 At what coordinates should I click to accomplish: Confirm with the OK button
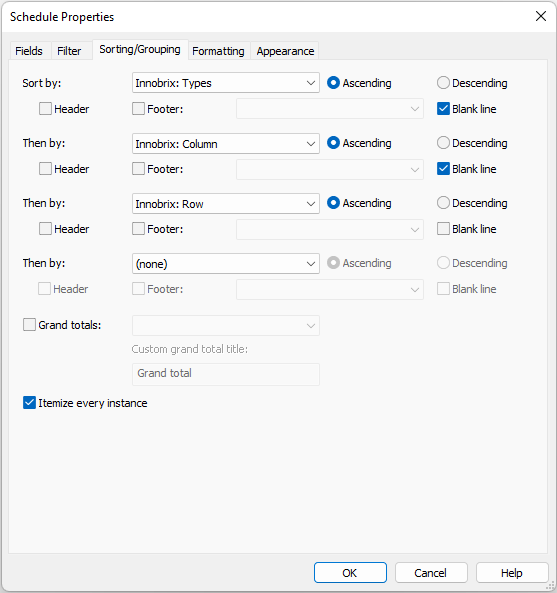click(350, 573)
